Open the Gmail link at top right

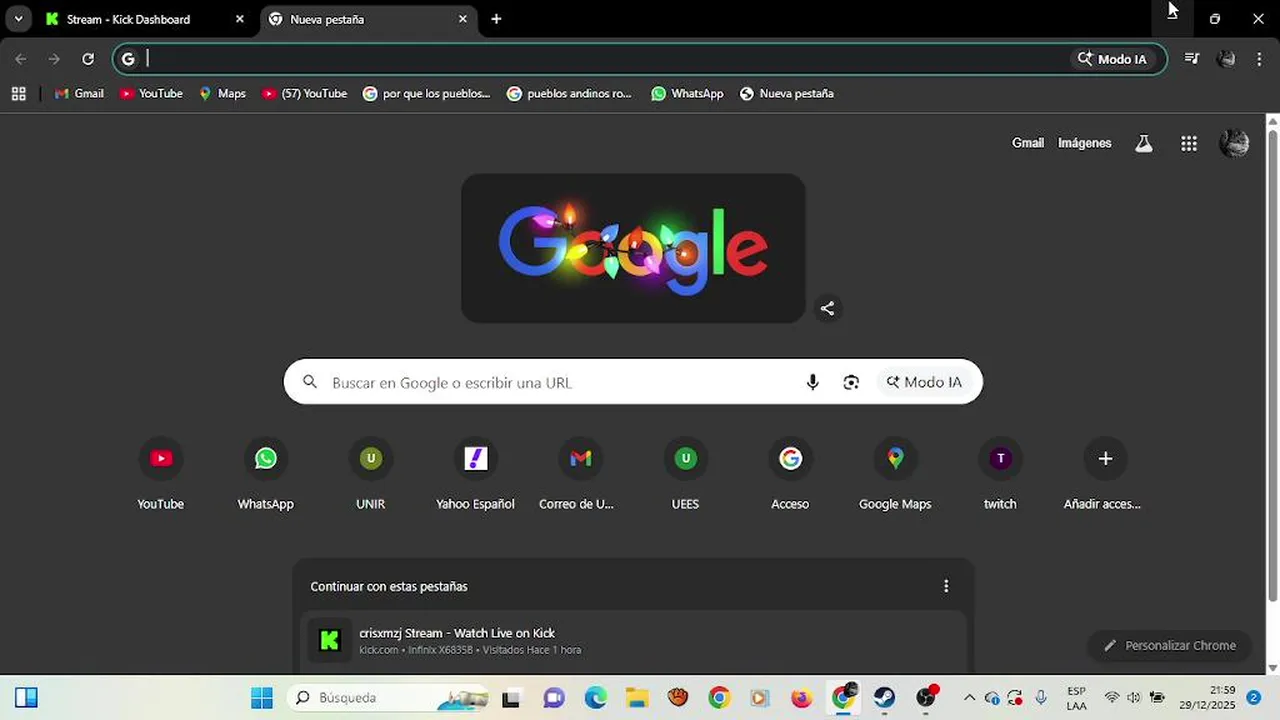pos(1028,143)
